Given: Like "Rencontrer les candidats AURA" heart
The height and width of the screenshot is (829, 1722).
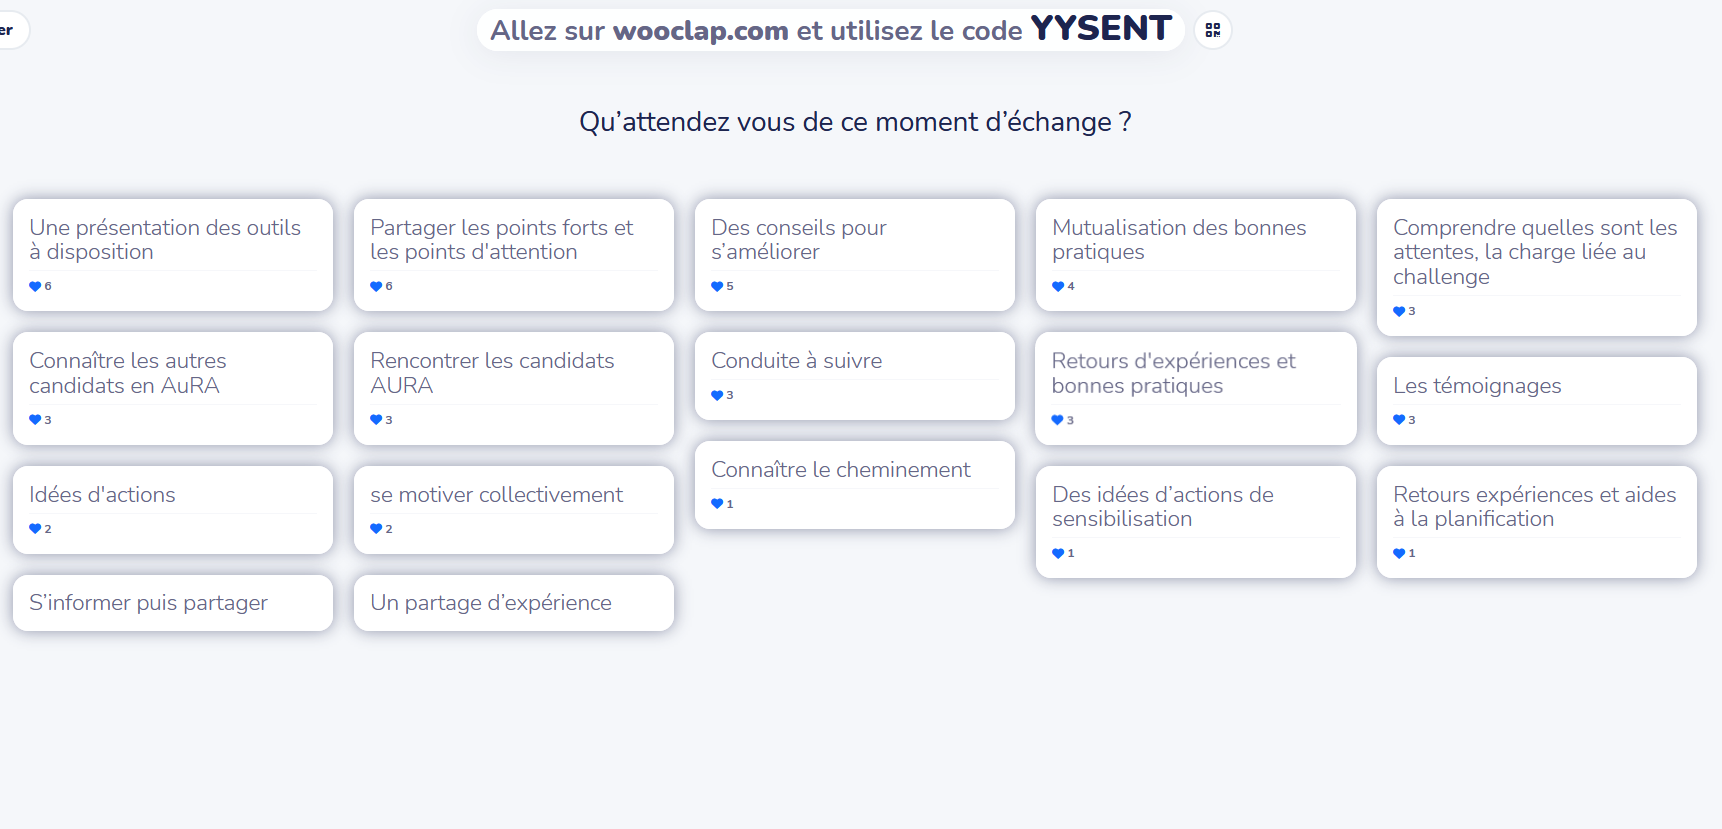Looking at the screenshot, I should point(376,421).
